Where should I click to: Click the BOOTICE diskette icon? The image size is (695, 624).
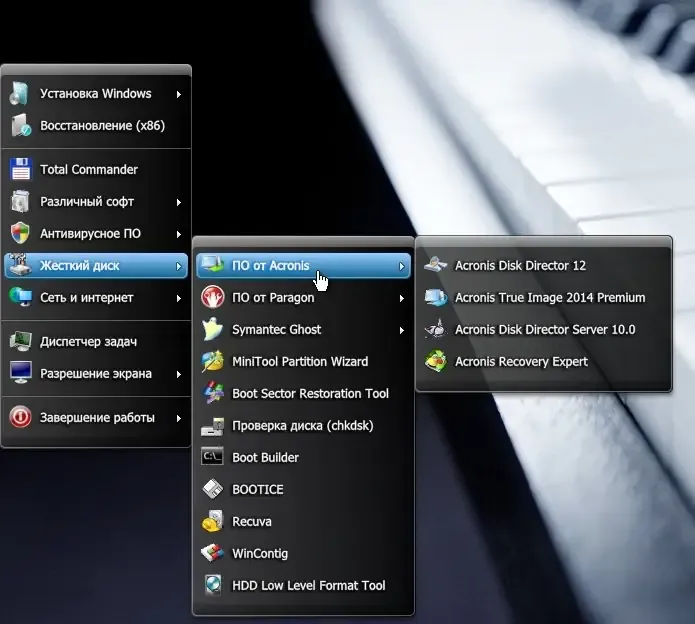213,489
